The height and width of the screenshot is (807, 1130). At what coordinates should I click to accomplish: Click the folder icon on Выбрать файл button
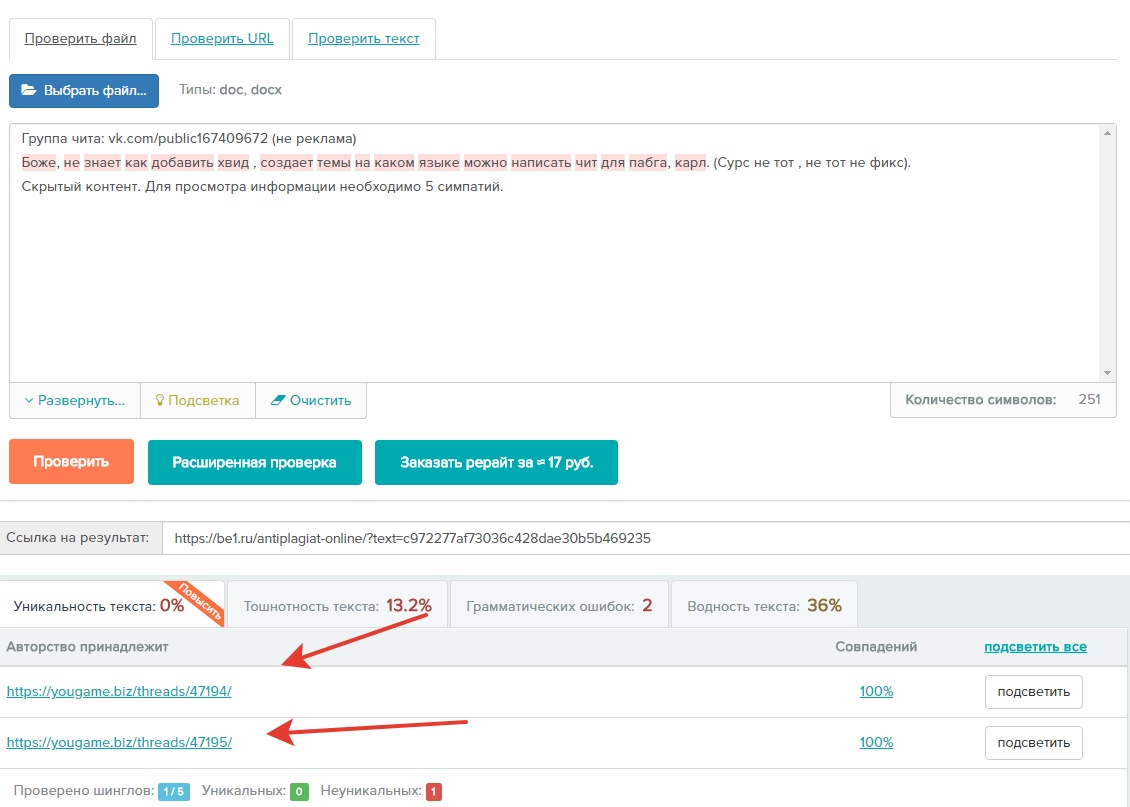[x=29, y=90]
